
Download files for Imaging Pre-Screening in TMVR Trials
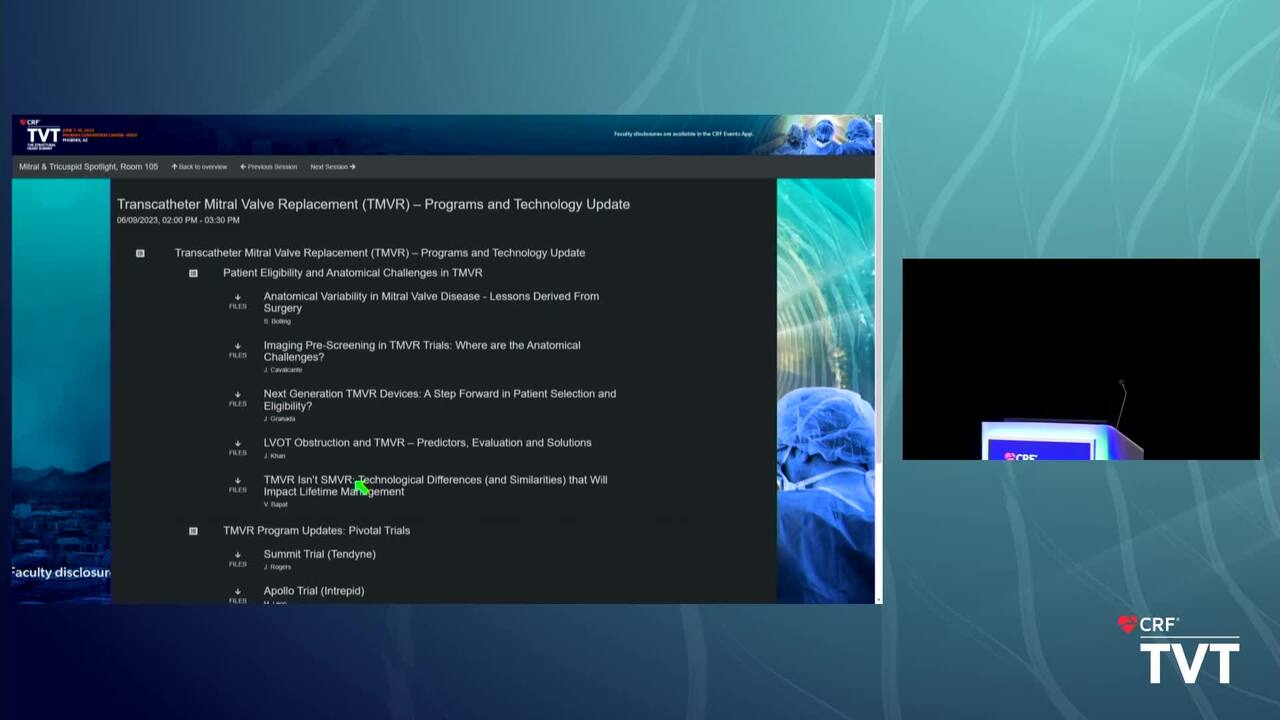(x=237, y=349)
